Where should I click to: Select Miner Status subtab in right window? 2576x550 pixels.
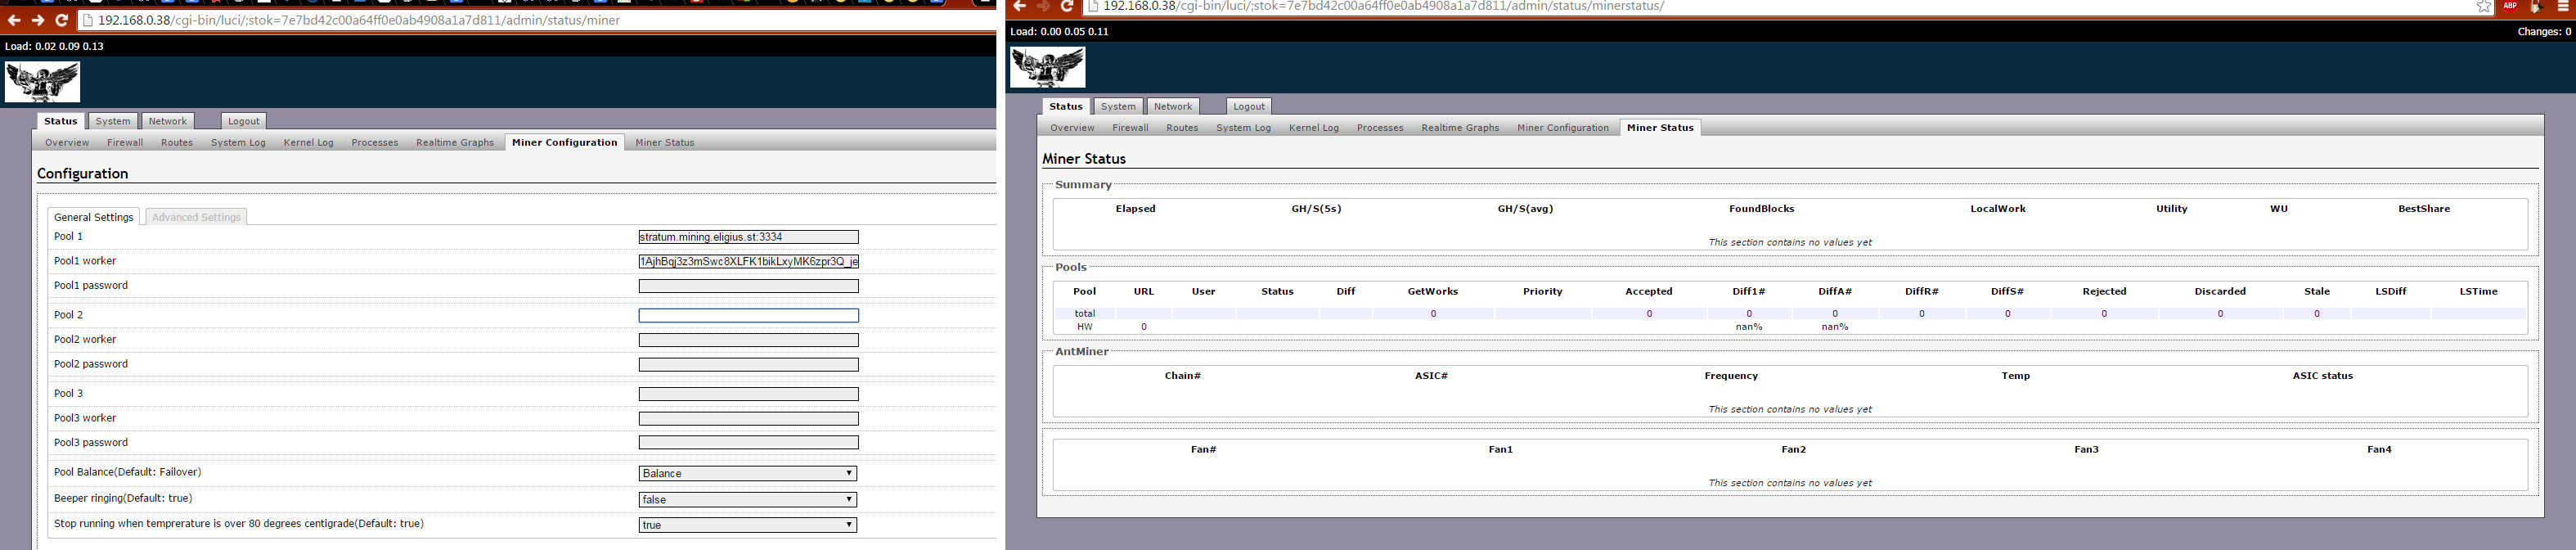[x=1660, y=128]
